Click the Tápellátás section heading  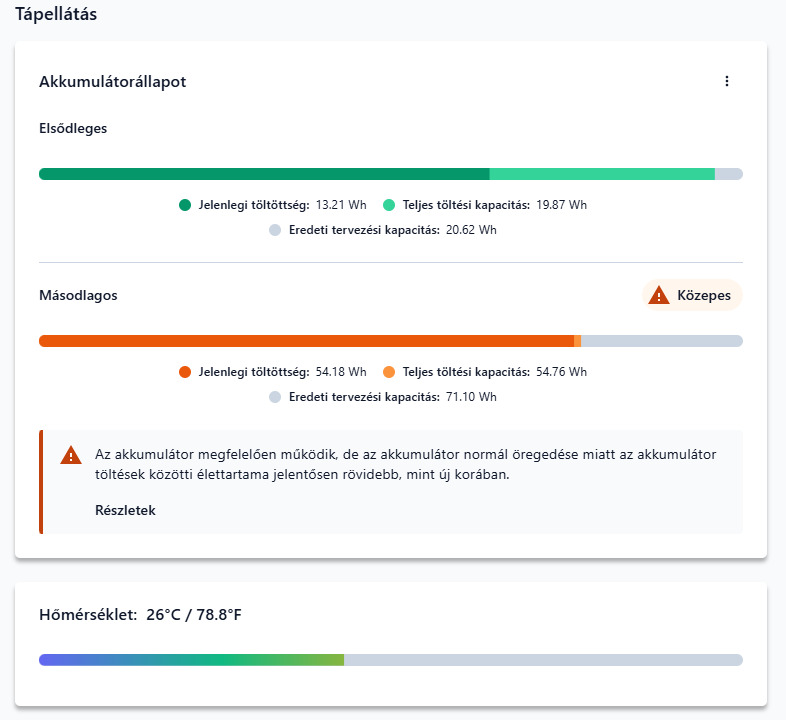[56, 15]
